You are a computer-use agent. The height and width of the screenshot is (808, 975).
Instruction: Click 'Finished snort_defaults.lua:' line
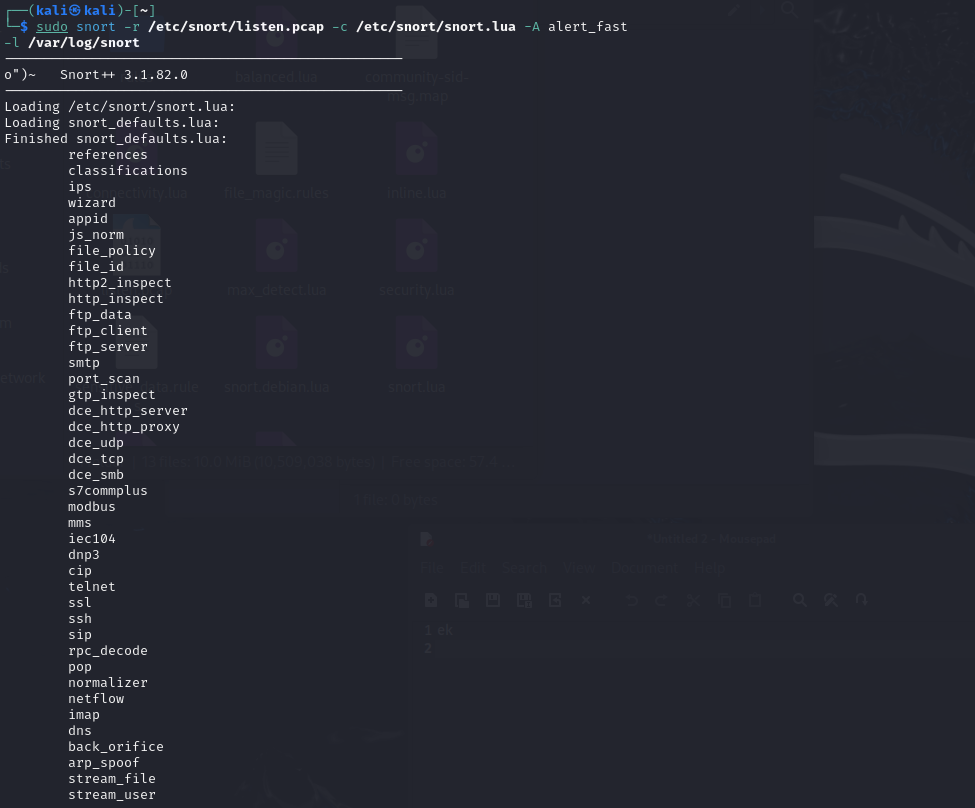[x=116, y=139]
